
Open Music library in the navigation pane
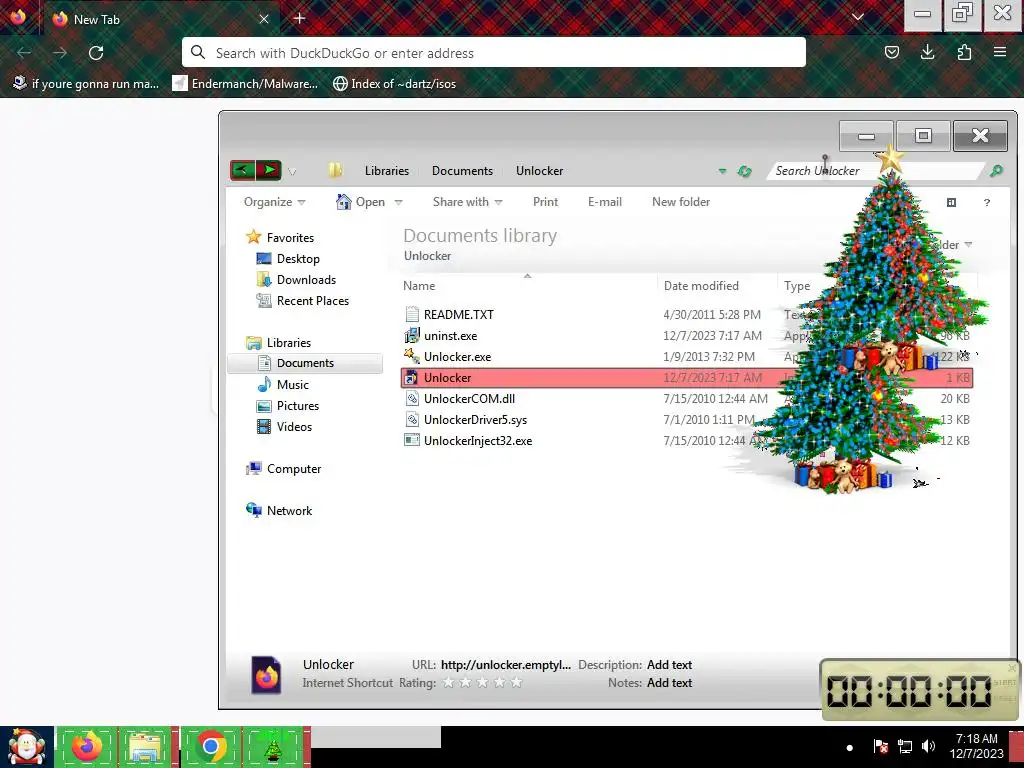(x=293, y=385)
